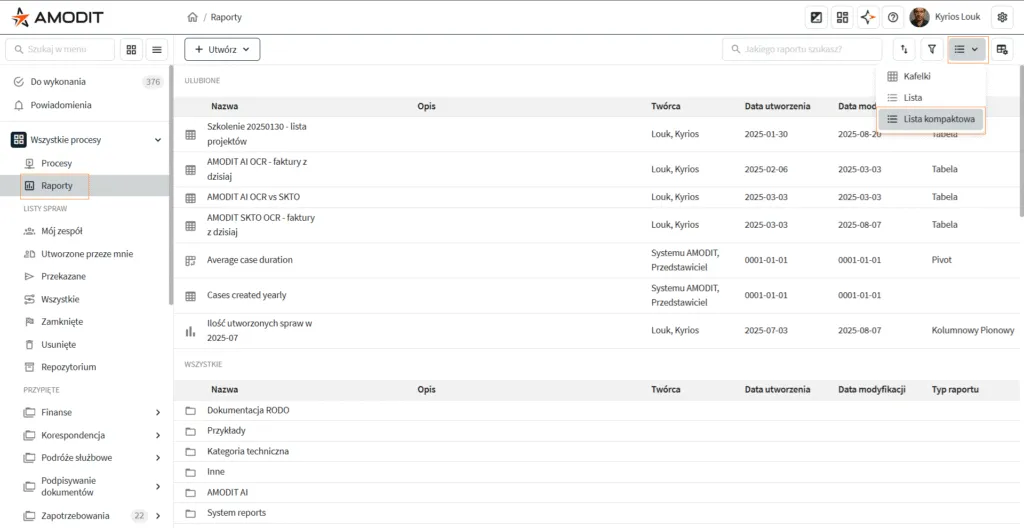This screenshot has height=528, width=1024.
Task: Open the home icon in breadcrumb
Action: (x=192, y=18)
